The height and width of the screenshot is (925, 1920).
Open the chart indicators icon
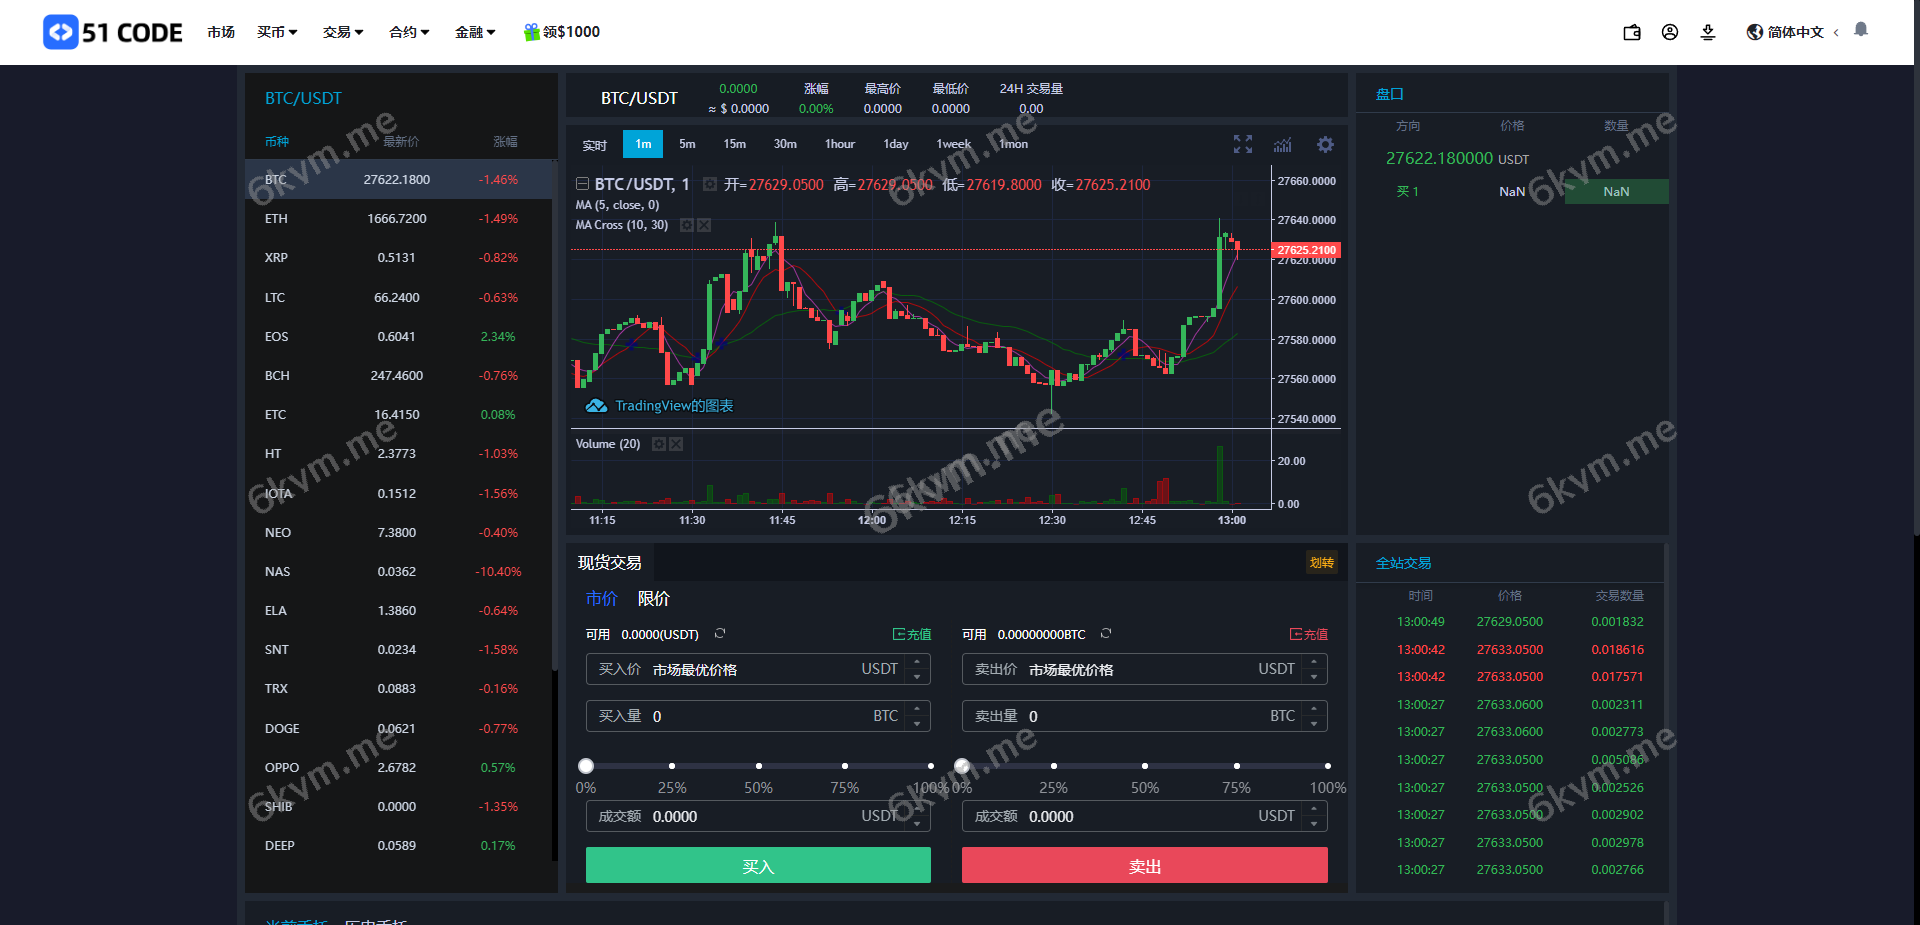tap(1283, 144)
